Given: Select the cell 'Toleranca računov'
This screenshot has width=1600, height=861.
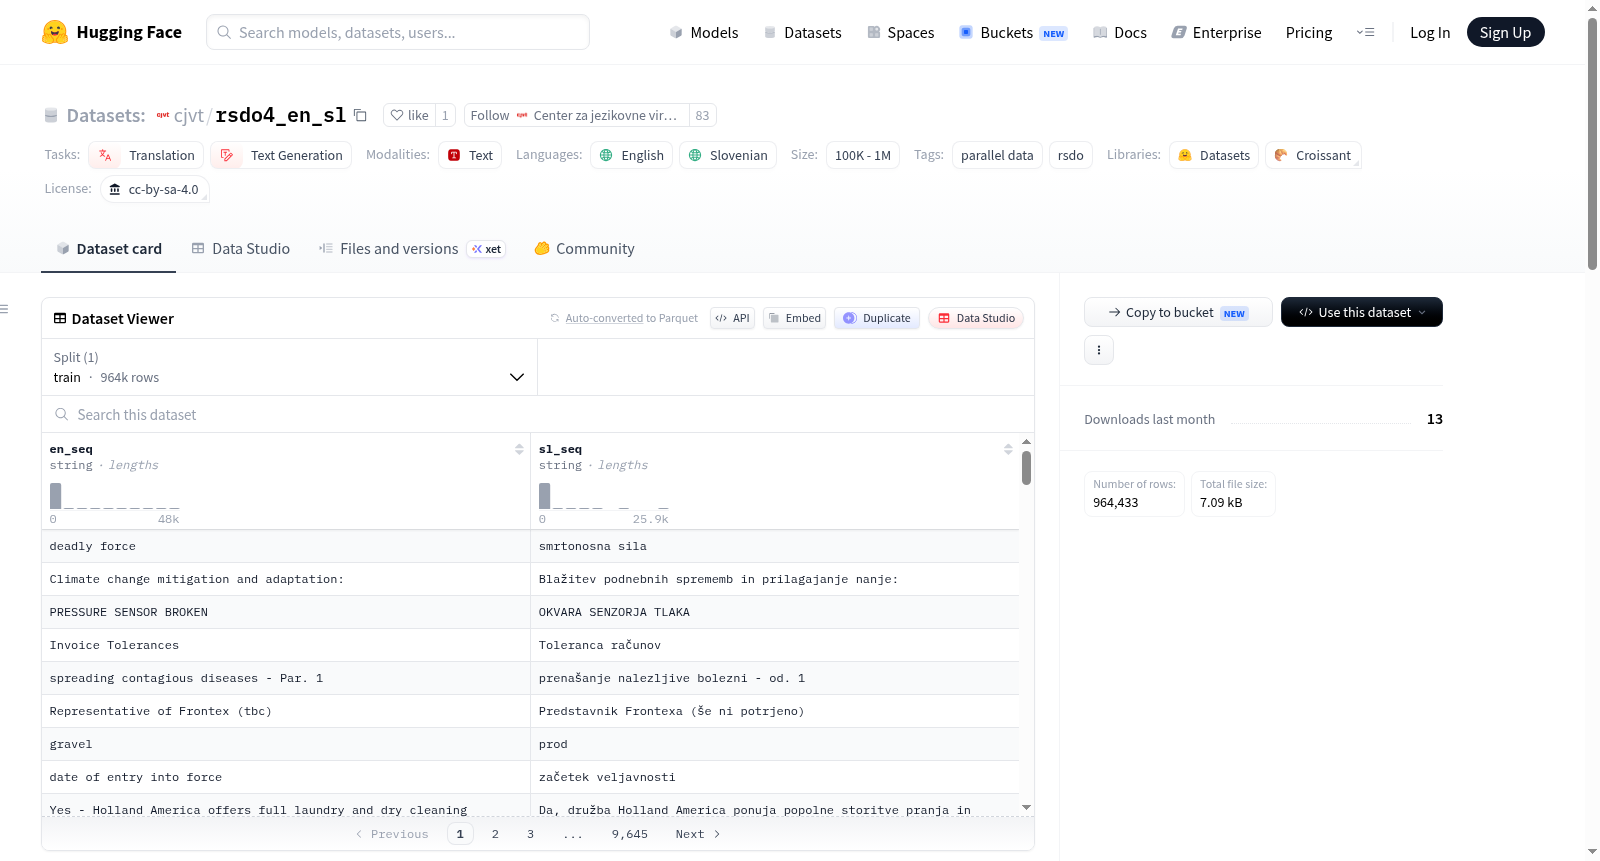Looking at the screenshot, I should pyautogui.click(x=775, y=645).
